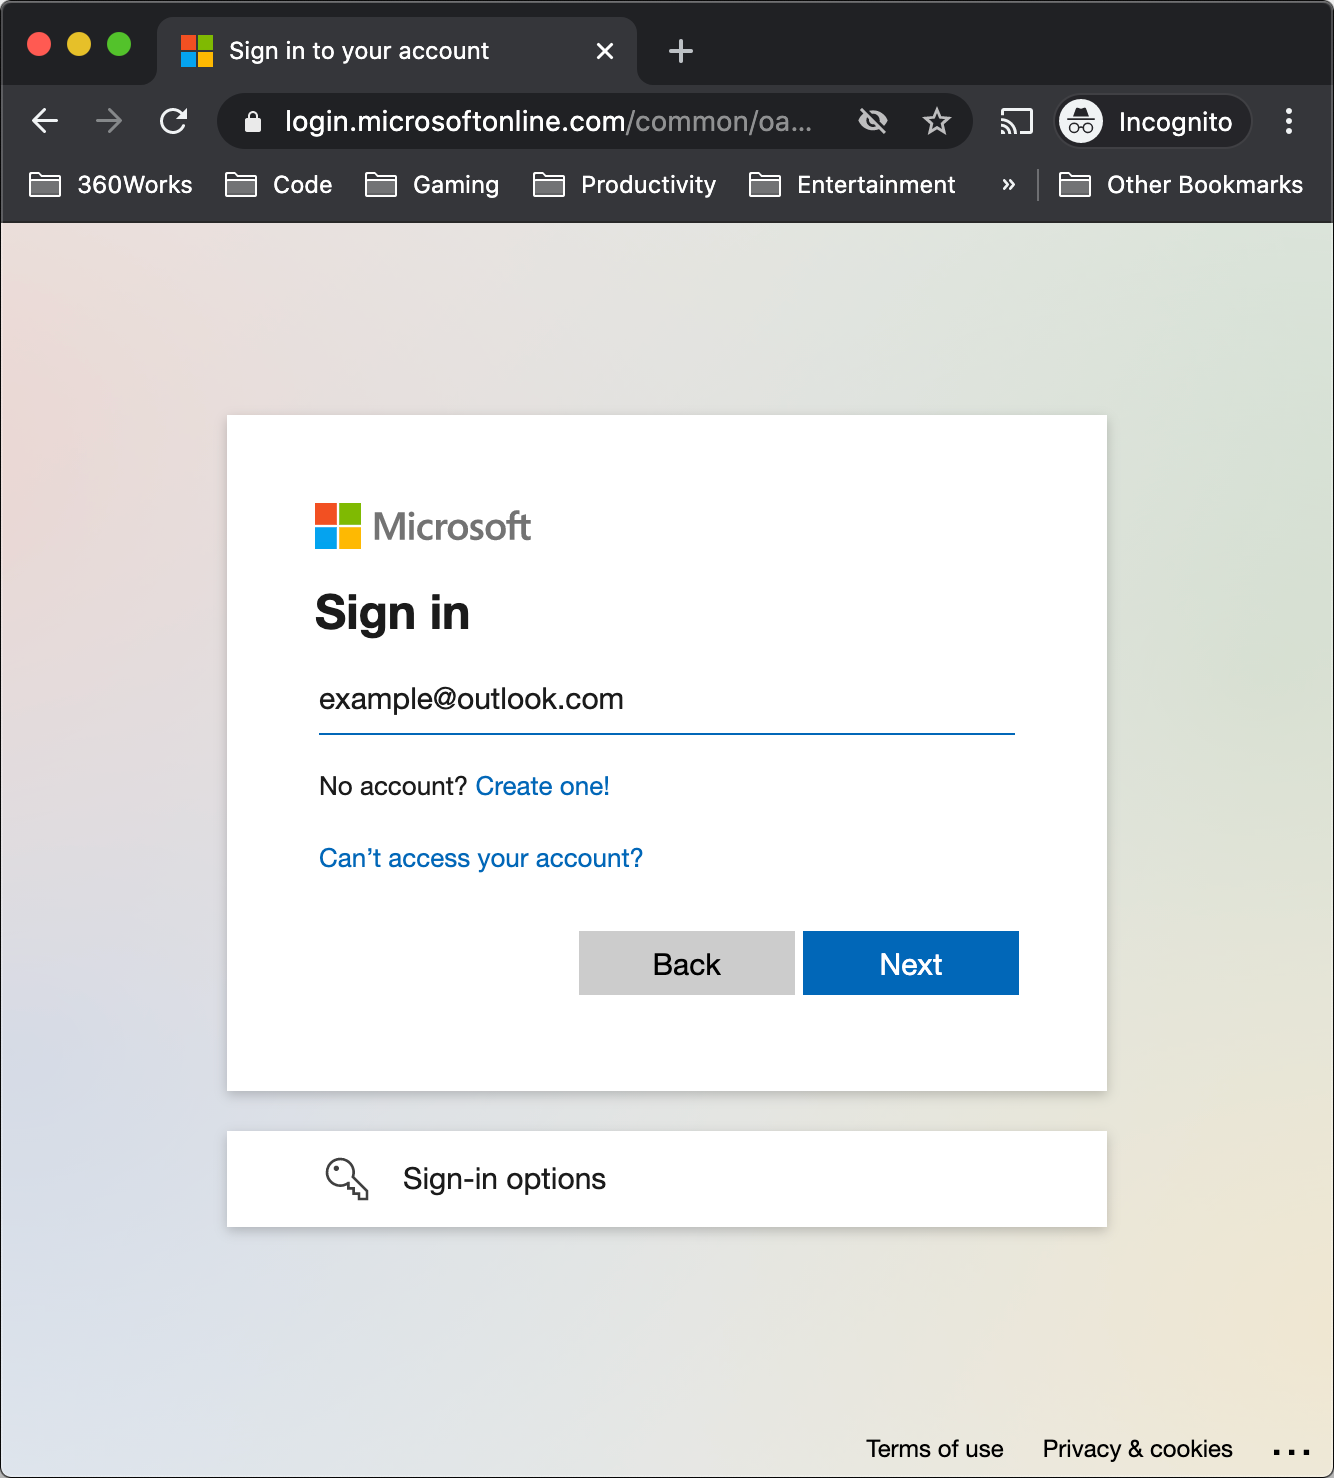Click the address bar URL text

(548, 122)
